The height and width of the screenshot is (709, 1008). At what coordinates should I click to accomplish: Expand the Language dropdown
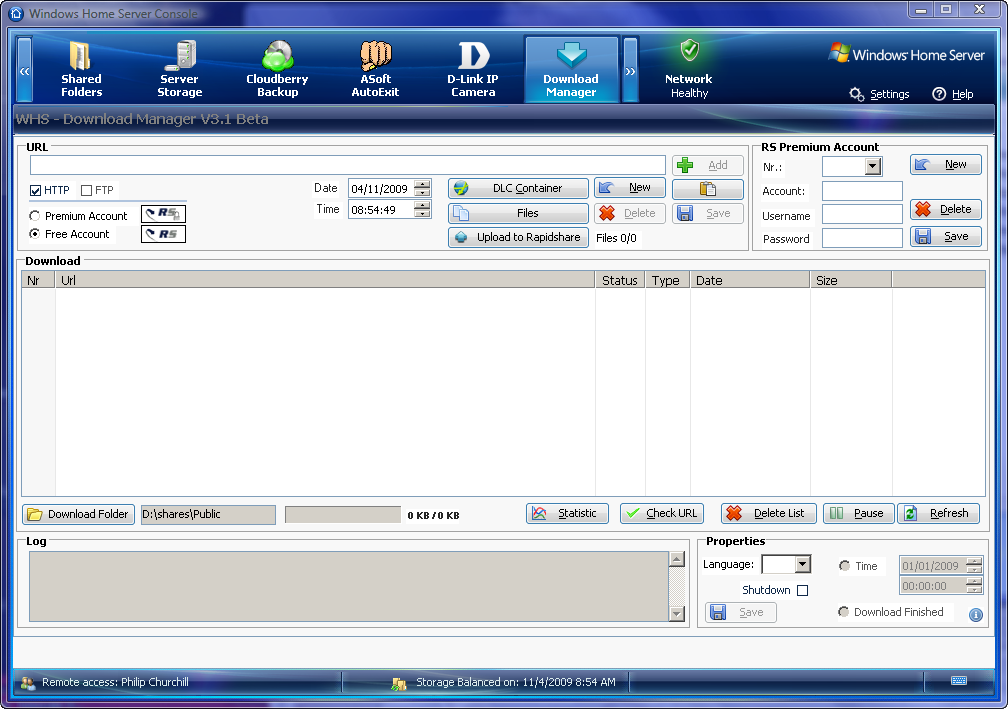[802, 564]
